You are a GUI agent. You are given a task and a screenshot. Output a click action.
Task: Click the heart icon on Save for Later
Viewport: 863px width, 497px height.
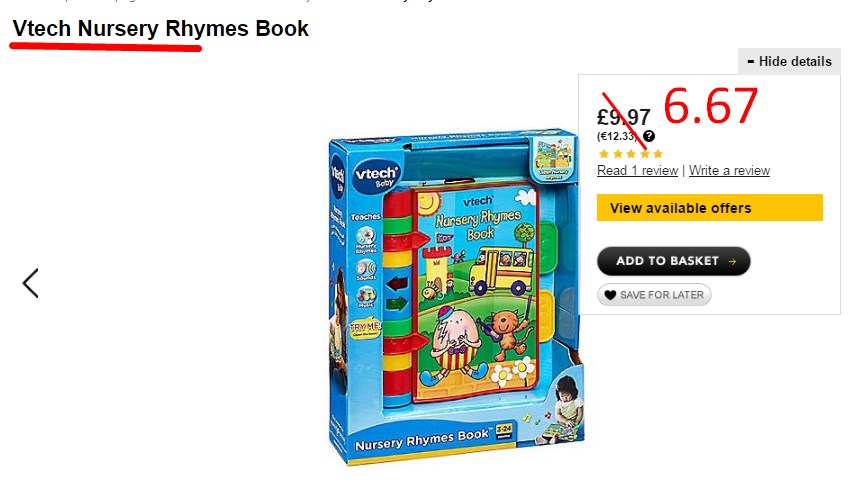click(610, 295)
